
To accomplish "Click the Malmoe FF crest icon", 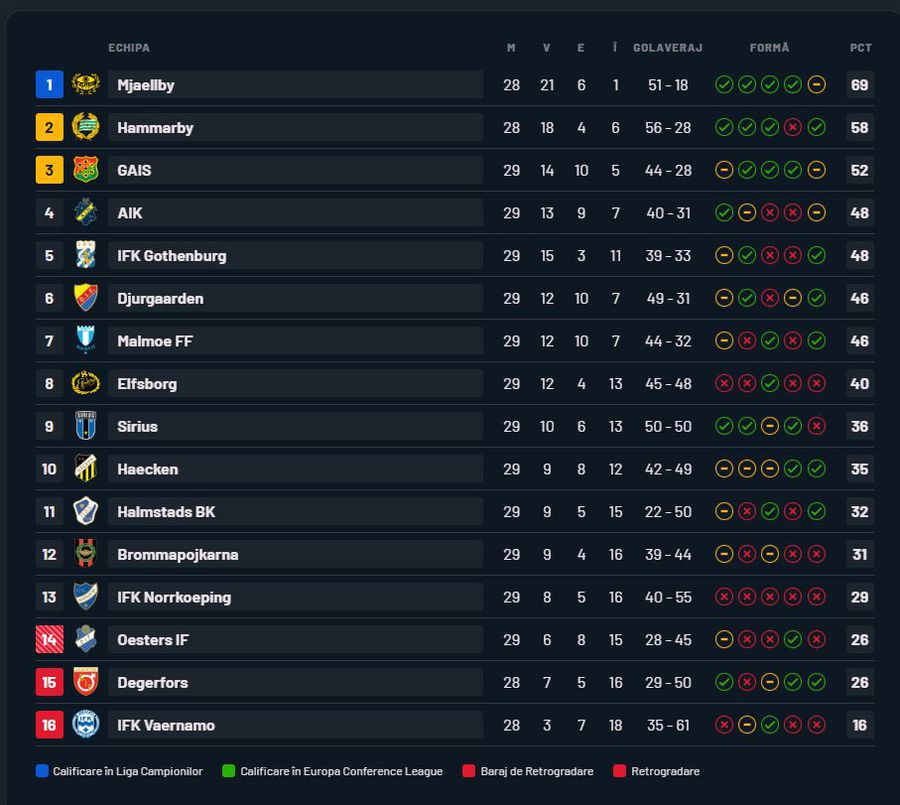I will pyautogui.click(x=86, y=341).
